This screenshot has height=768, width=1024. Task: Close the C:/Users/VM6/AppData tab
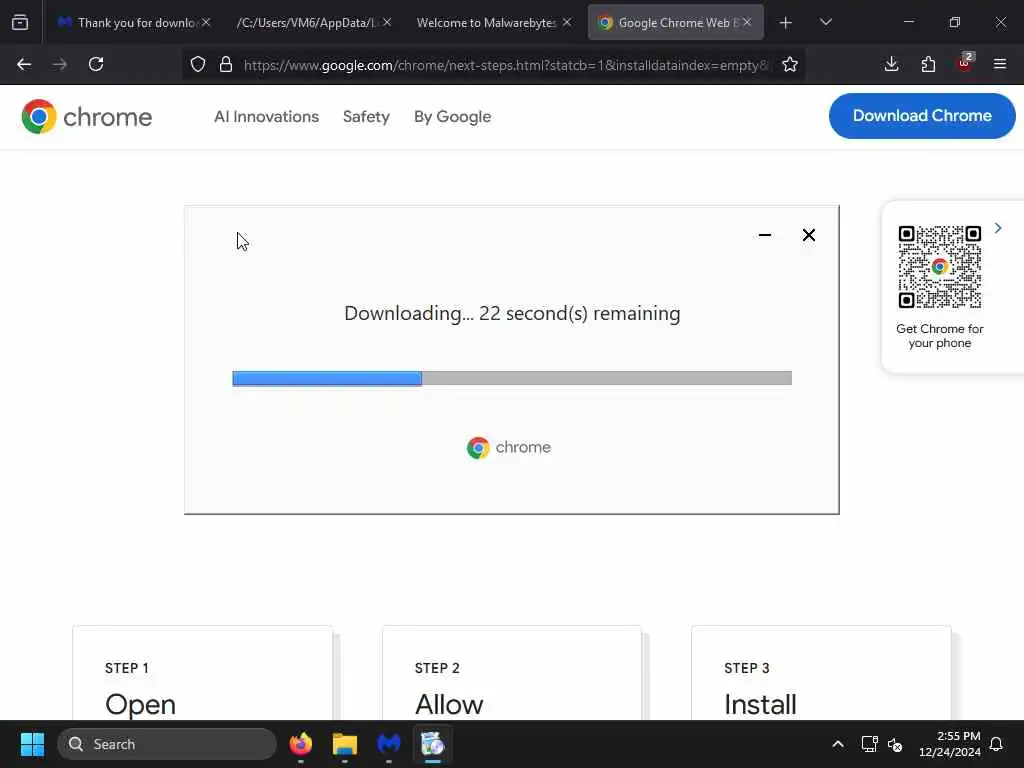tap(387, 22)
